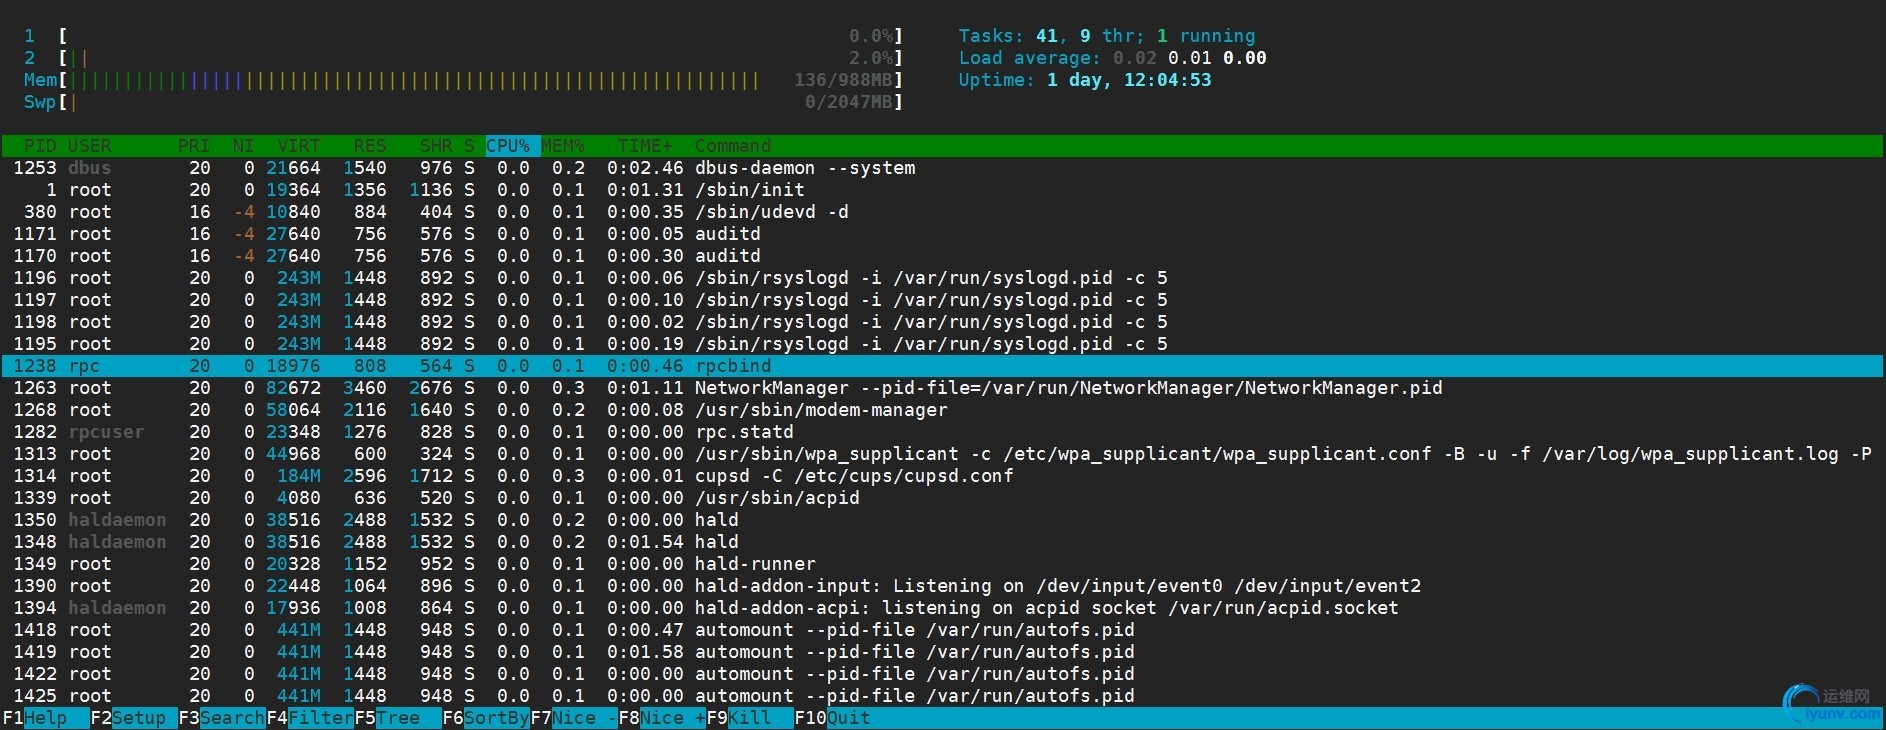This screenshot has width=1886, height=730.
Task: Click F7 Nice - to lower niceness
Action: coord(573,718)
